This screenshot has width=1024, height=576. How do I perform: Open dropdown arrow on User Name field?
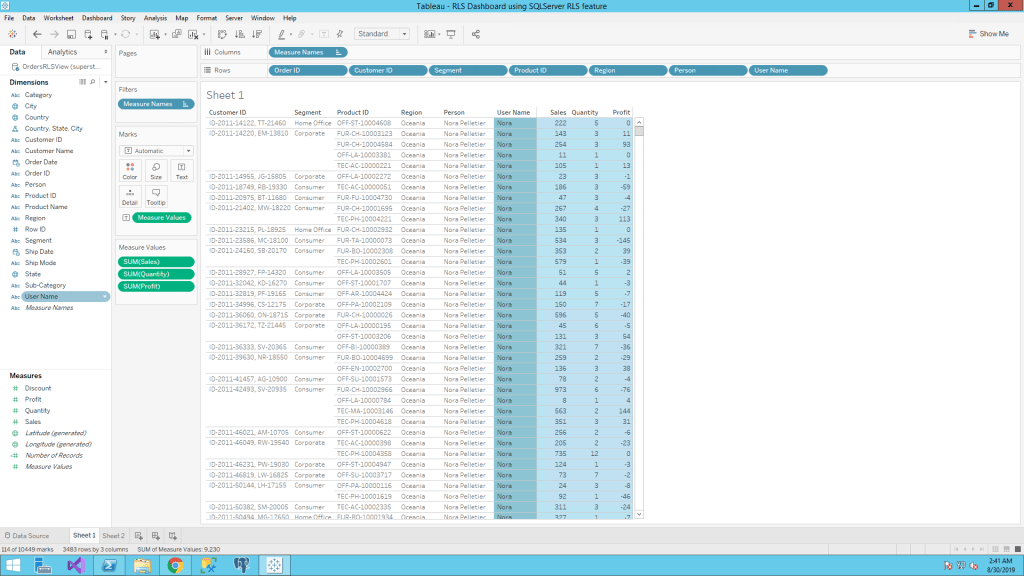104,297
